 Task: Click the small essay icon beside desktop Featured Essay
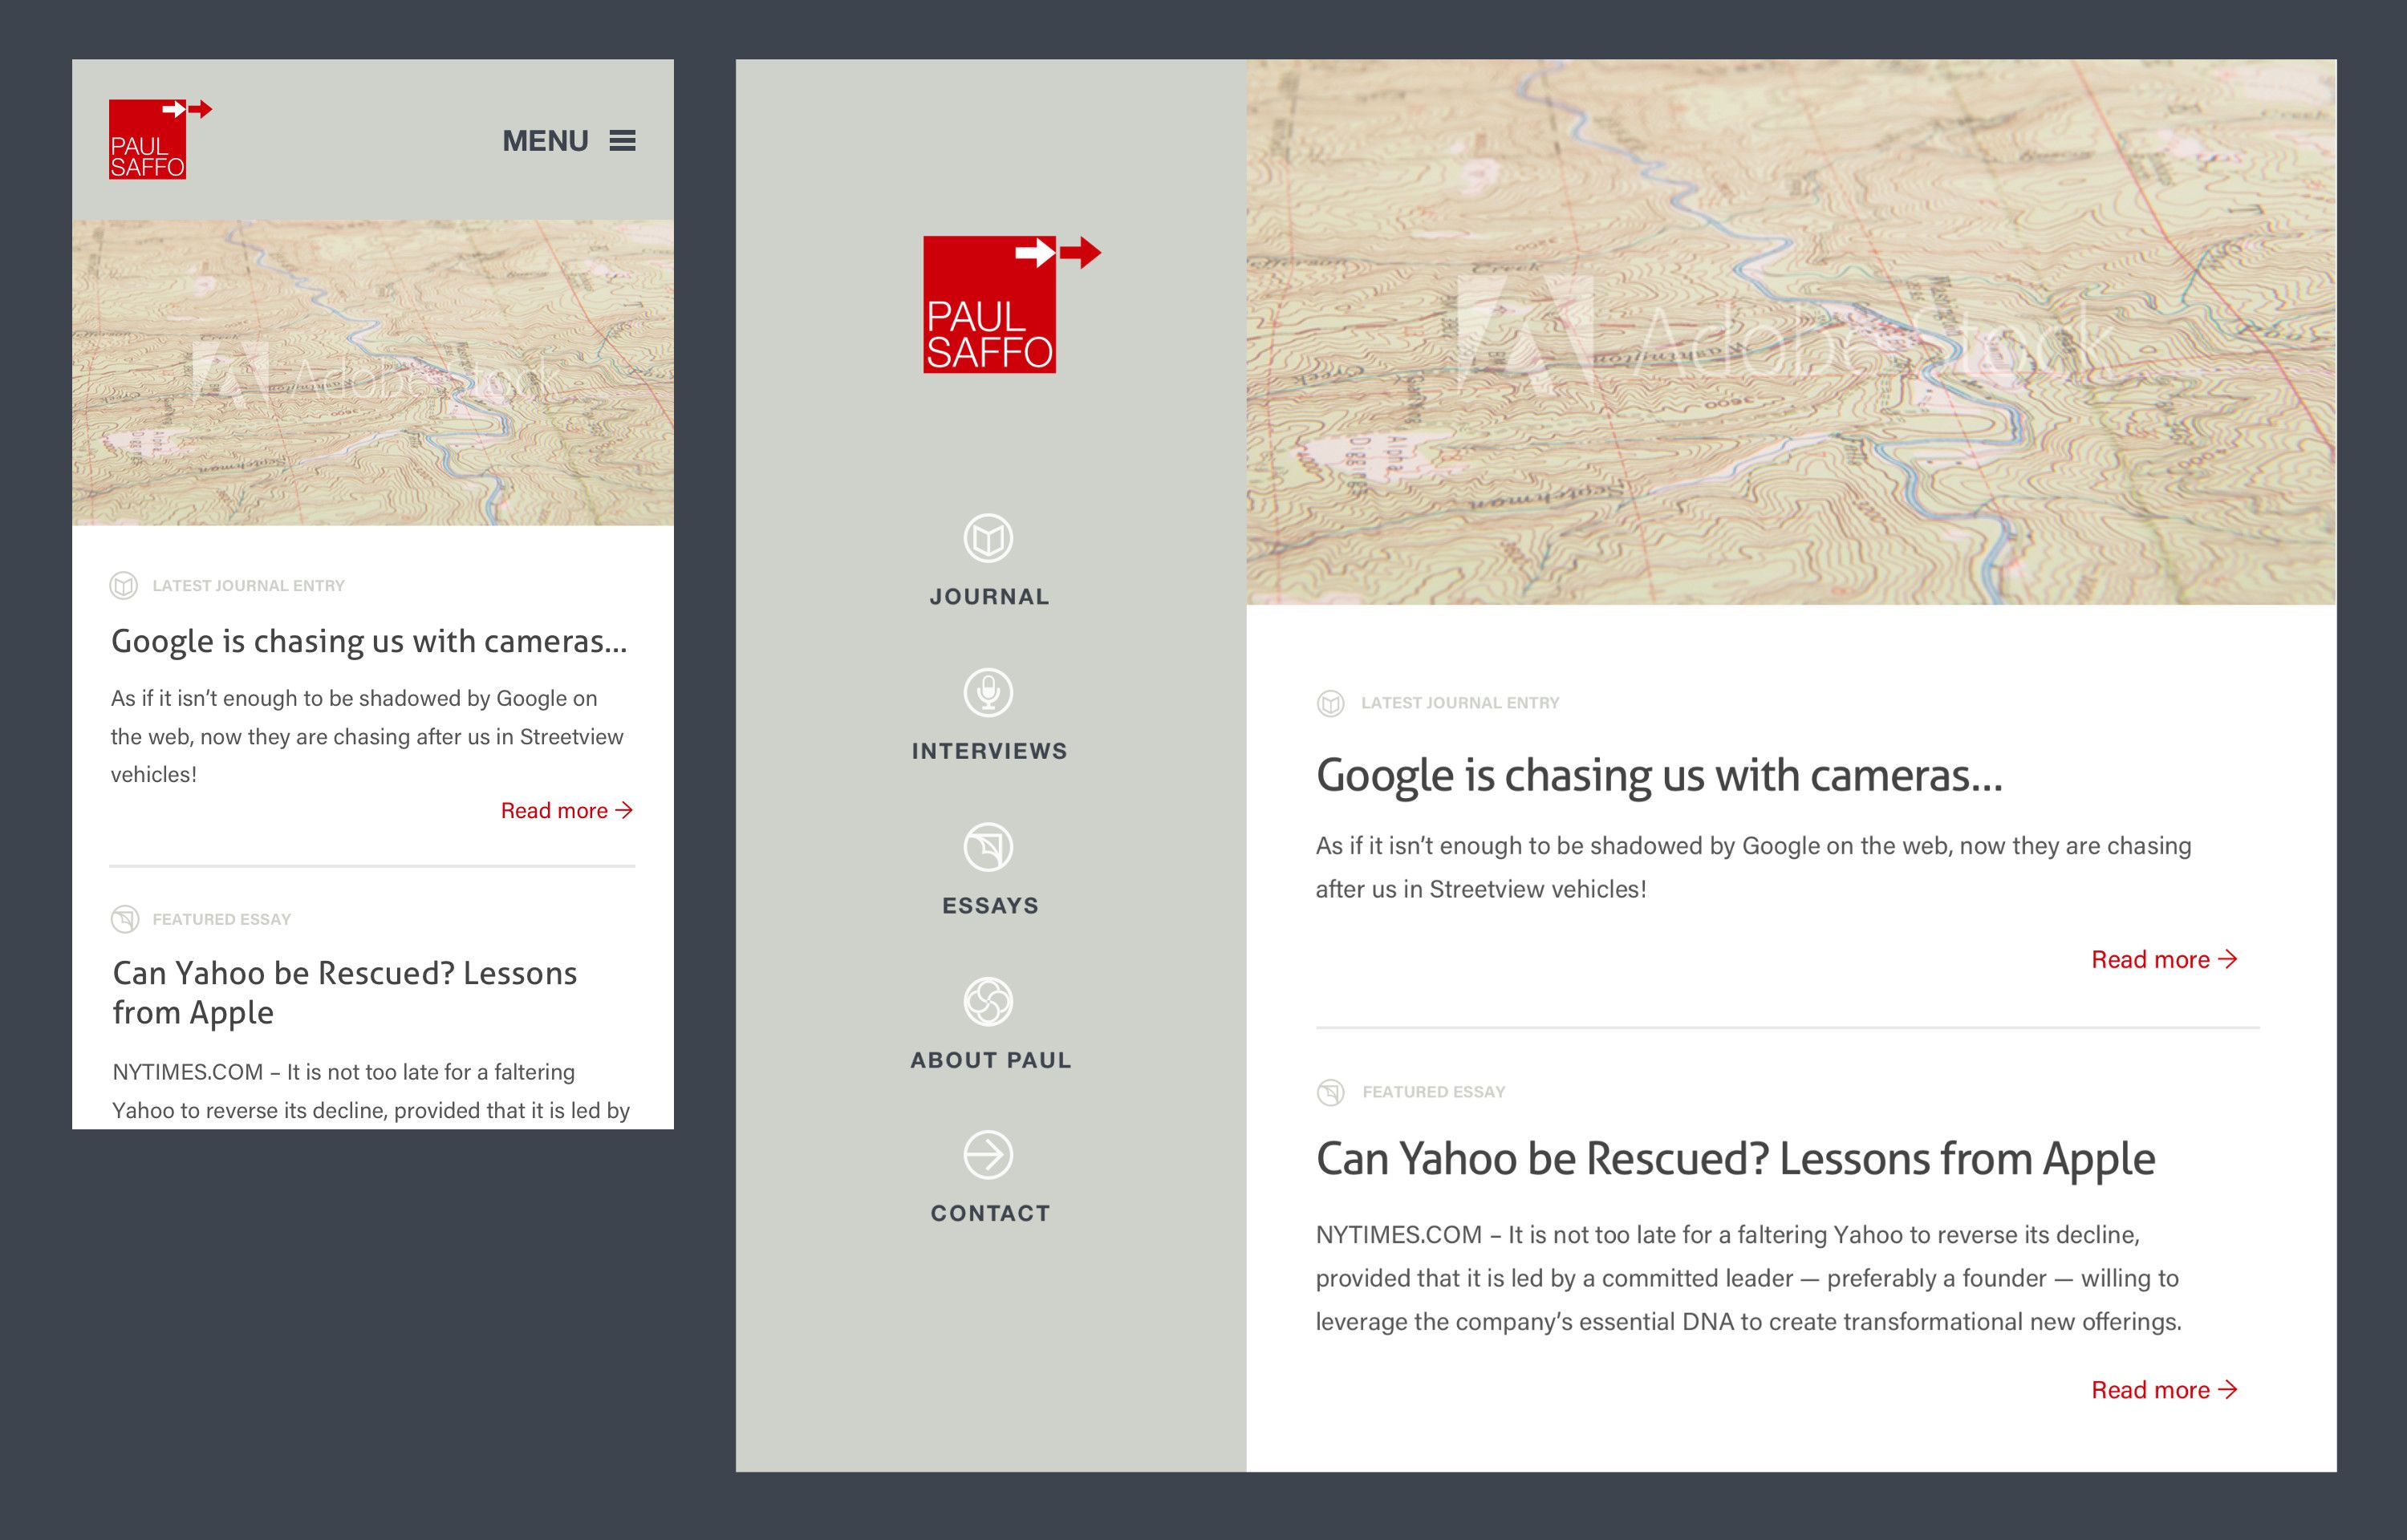[1330, 1092]
